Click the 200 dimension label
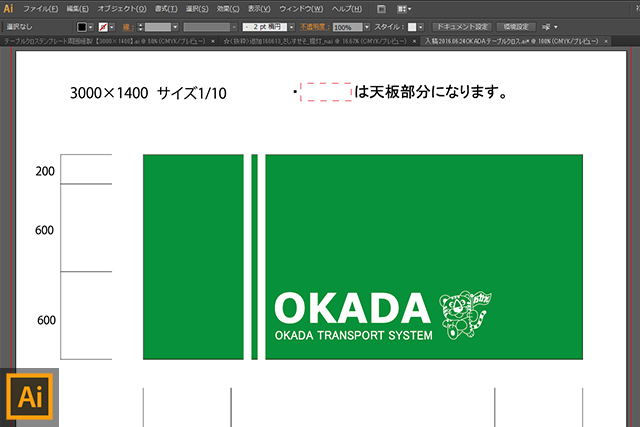The height and width of the screenshot is (427, 640). coord(45,171)
